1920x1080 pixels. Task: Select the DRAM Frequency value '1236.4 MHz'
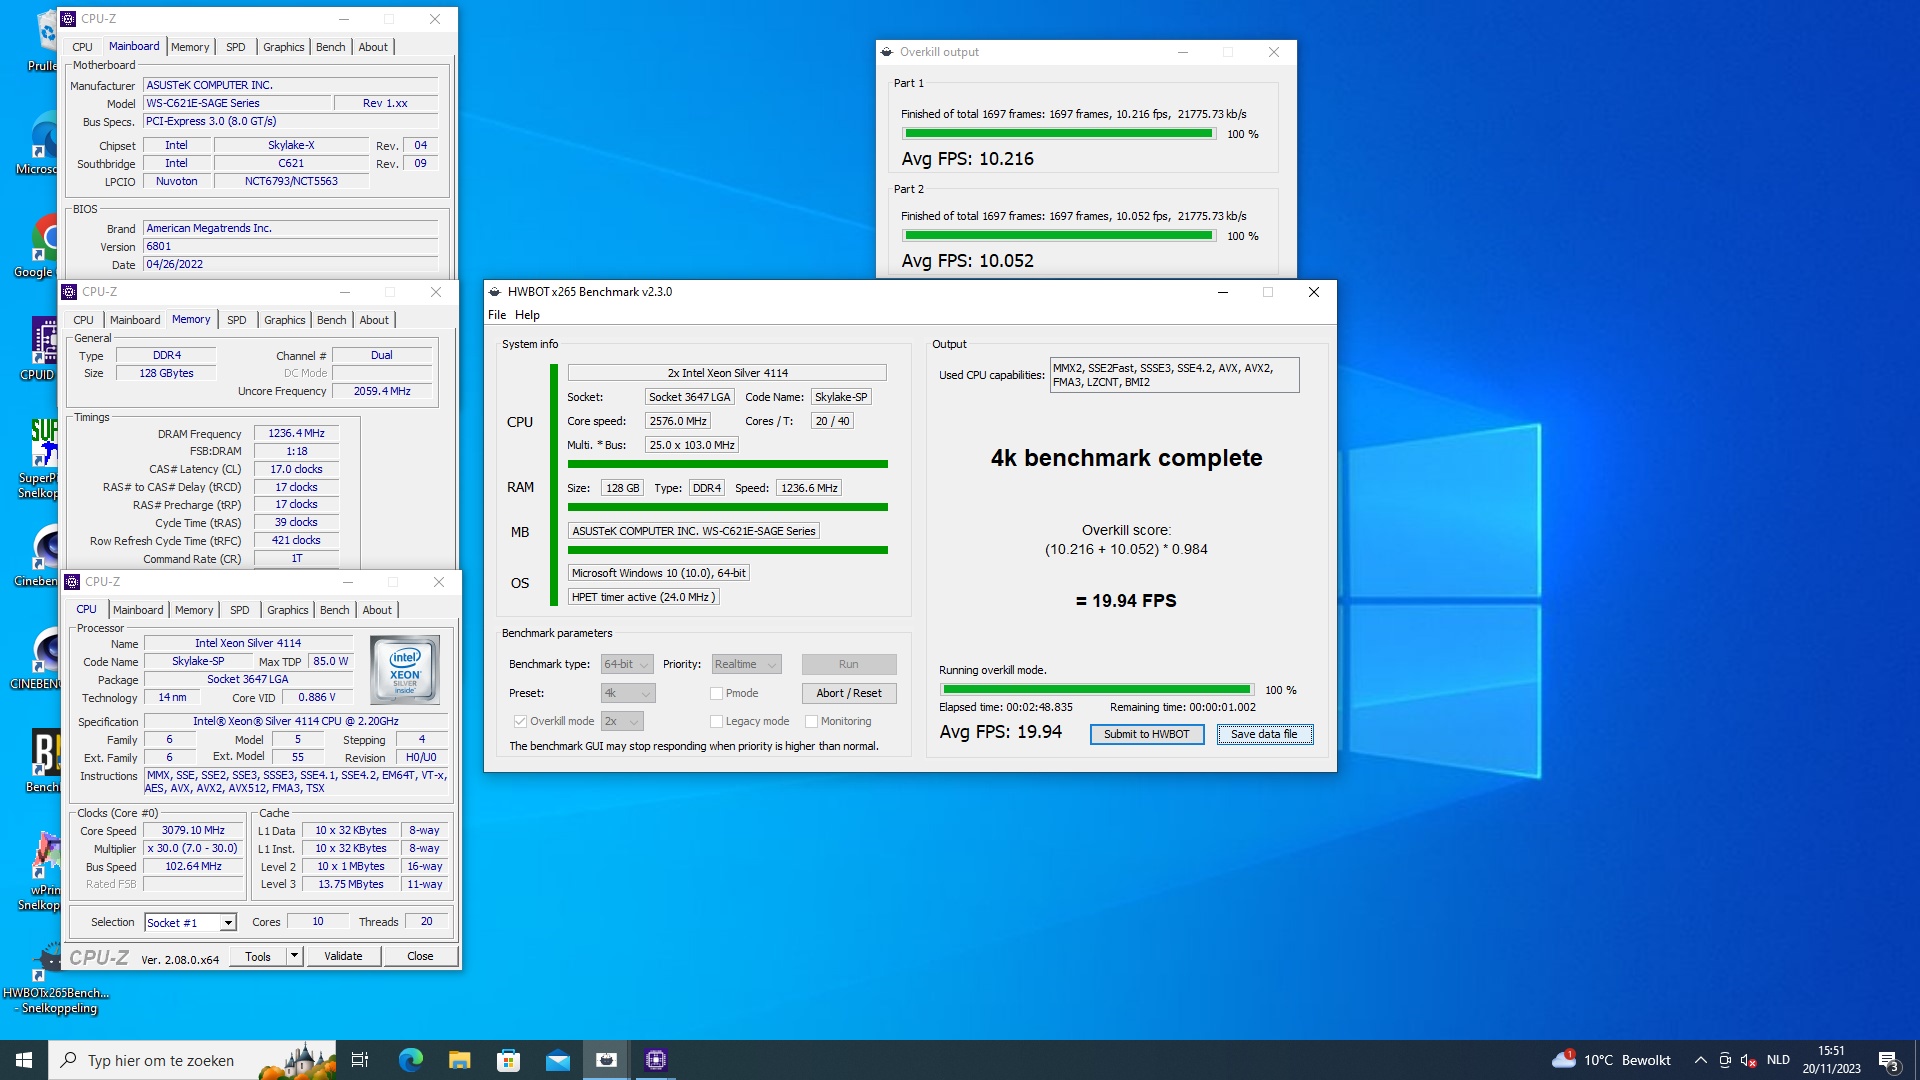[296, 434]
